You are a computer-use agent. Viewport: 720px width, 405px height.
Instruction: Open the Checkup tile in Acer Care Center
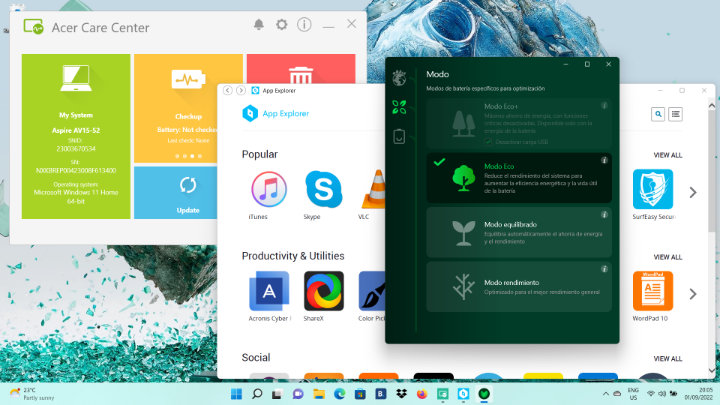point(188,108)
